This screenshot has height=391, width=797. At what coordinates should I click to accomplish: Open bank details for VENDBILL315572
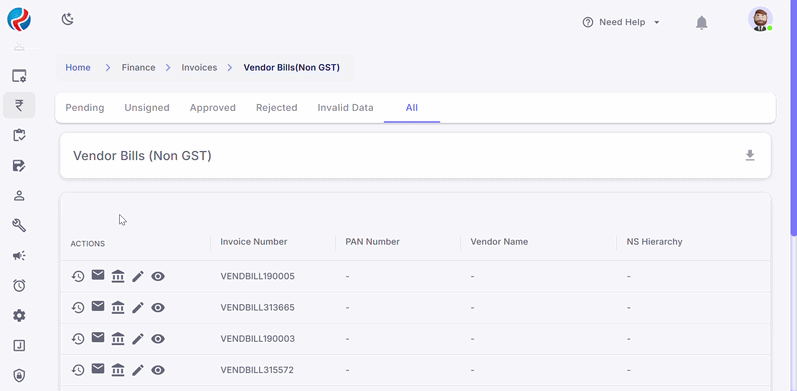118,370
